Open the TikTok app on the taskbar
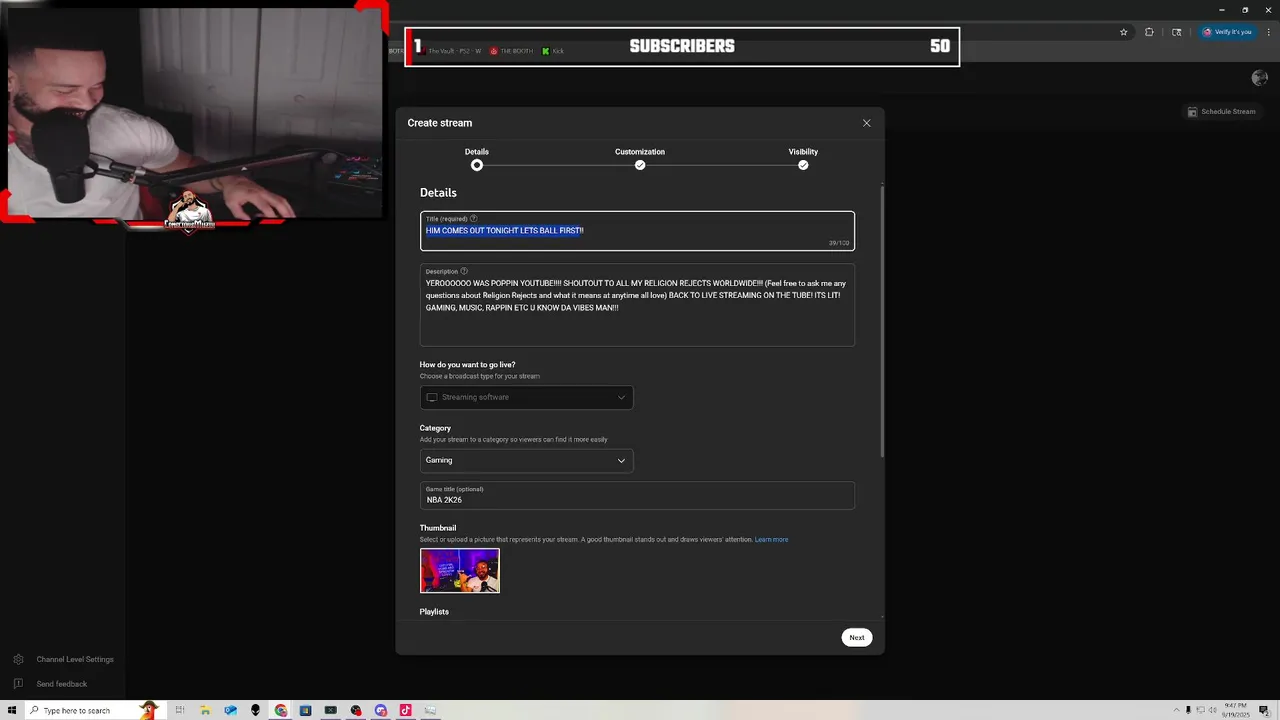Viewport: 1280px width, 720px height. click(x=405, y=710)
